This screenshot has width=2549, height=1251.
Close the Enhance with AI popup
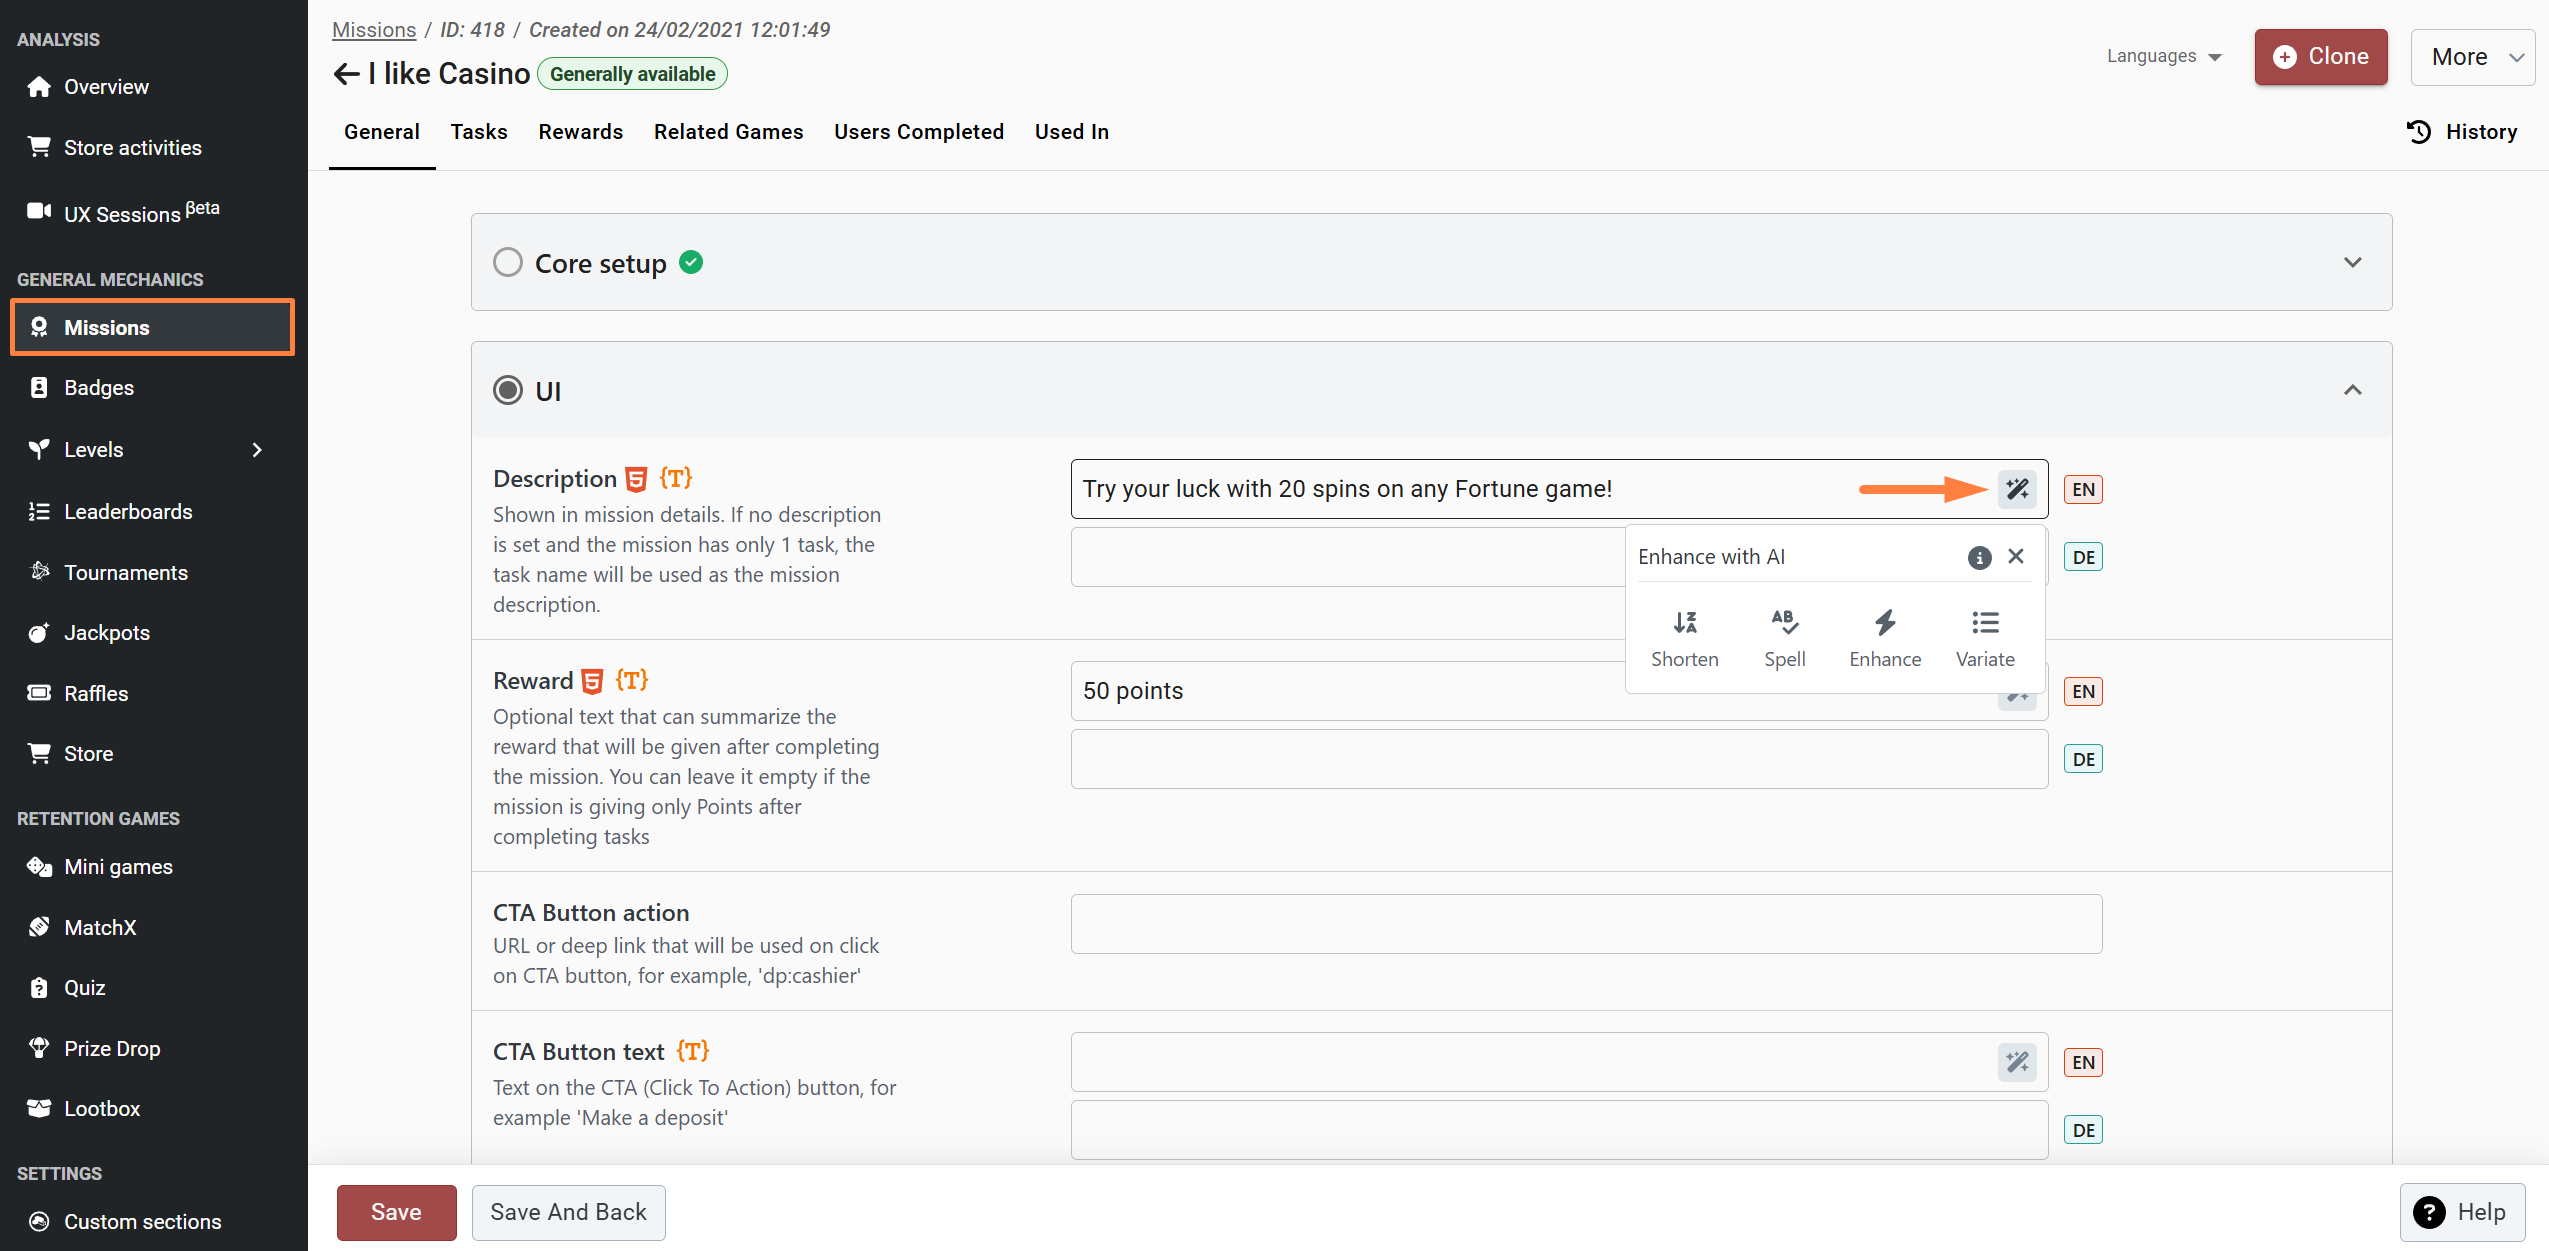pos(2016,556)
